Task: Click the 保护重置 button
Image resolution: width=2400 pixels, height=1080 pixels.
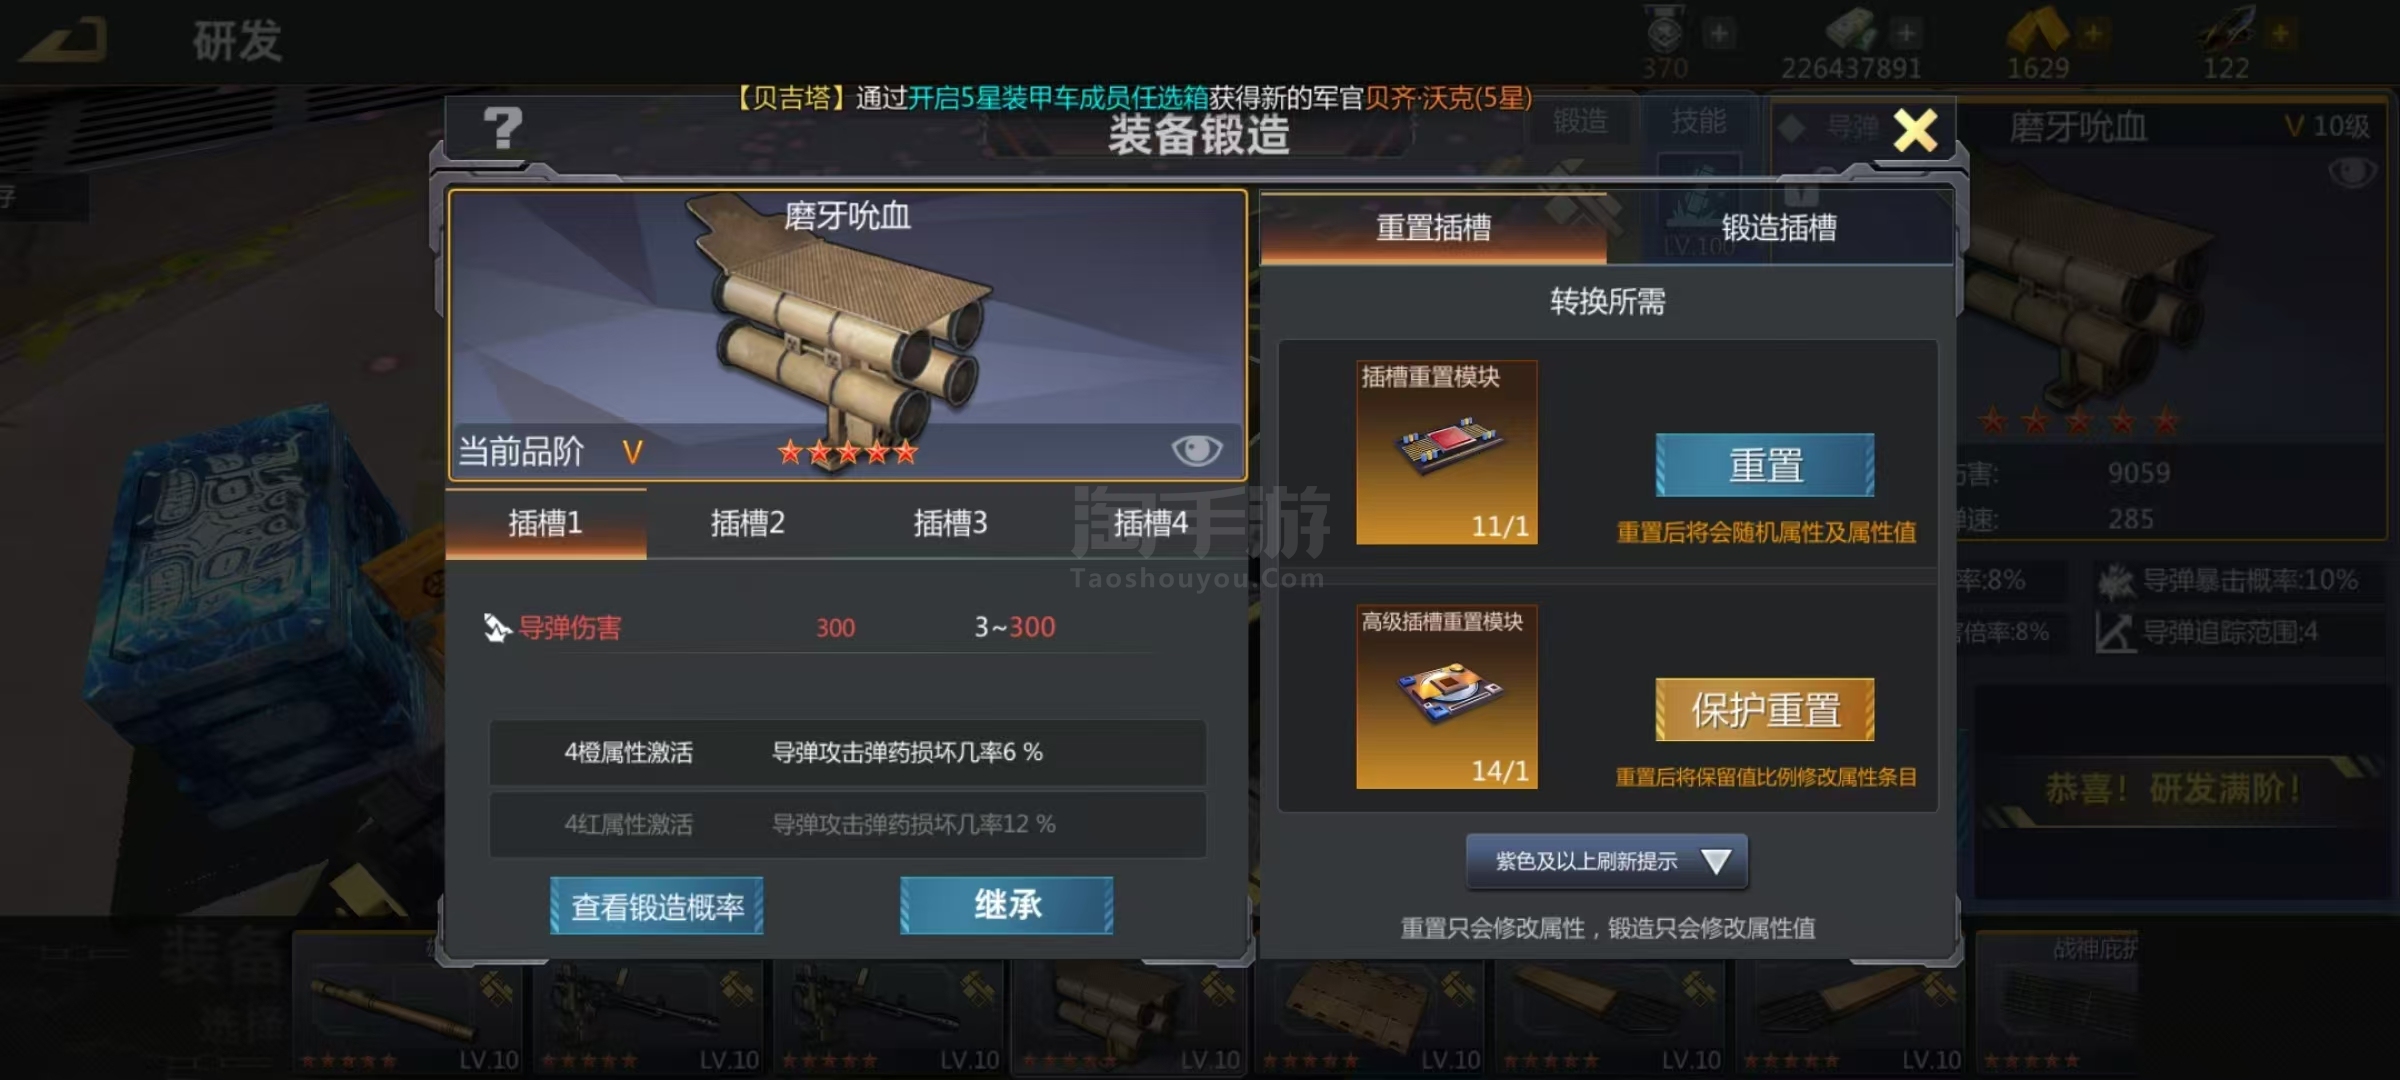Action: [x=1765, y=710]
